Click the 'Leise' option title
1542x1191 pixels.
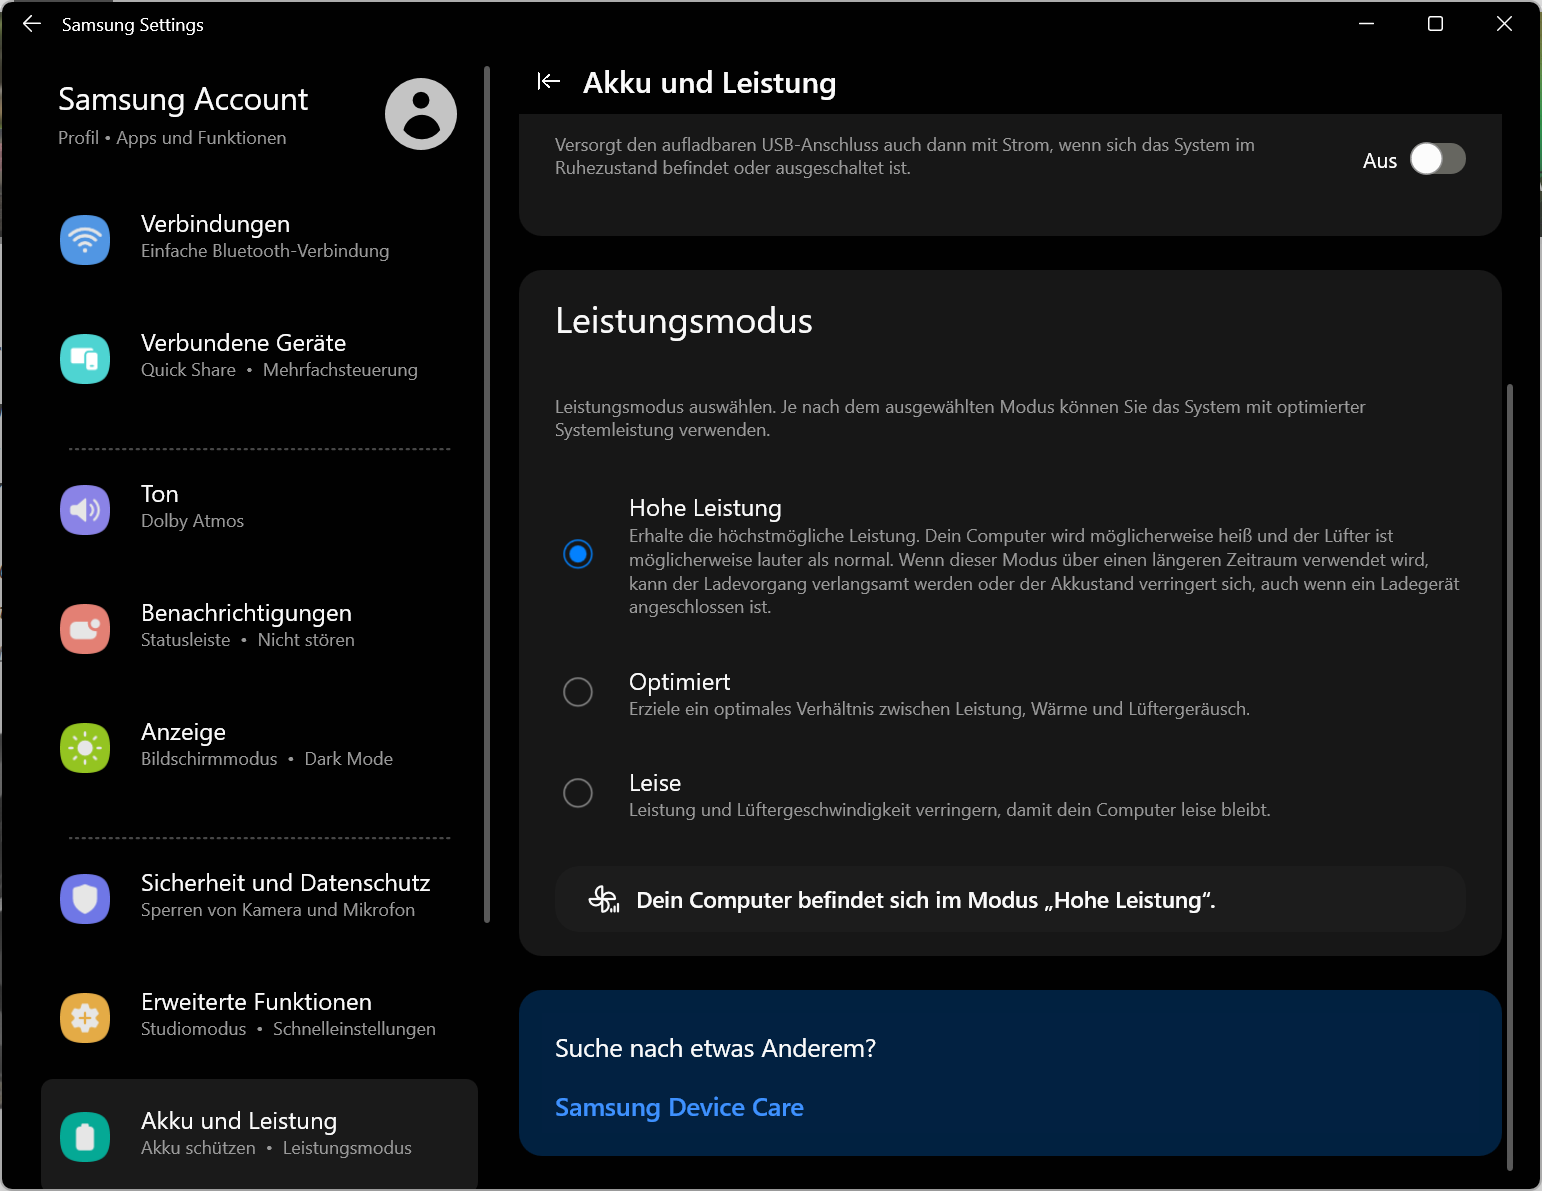click(655, 783)
